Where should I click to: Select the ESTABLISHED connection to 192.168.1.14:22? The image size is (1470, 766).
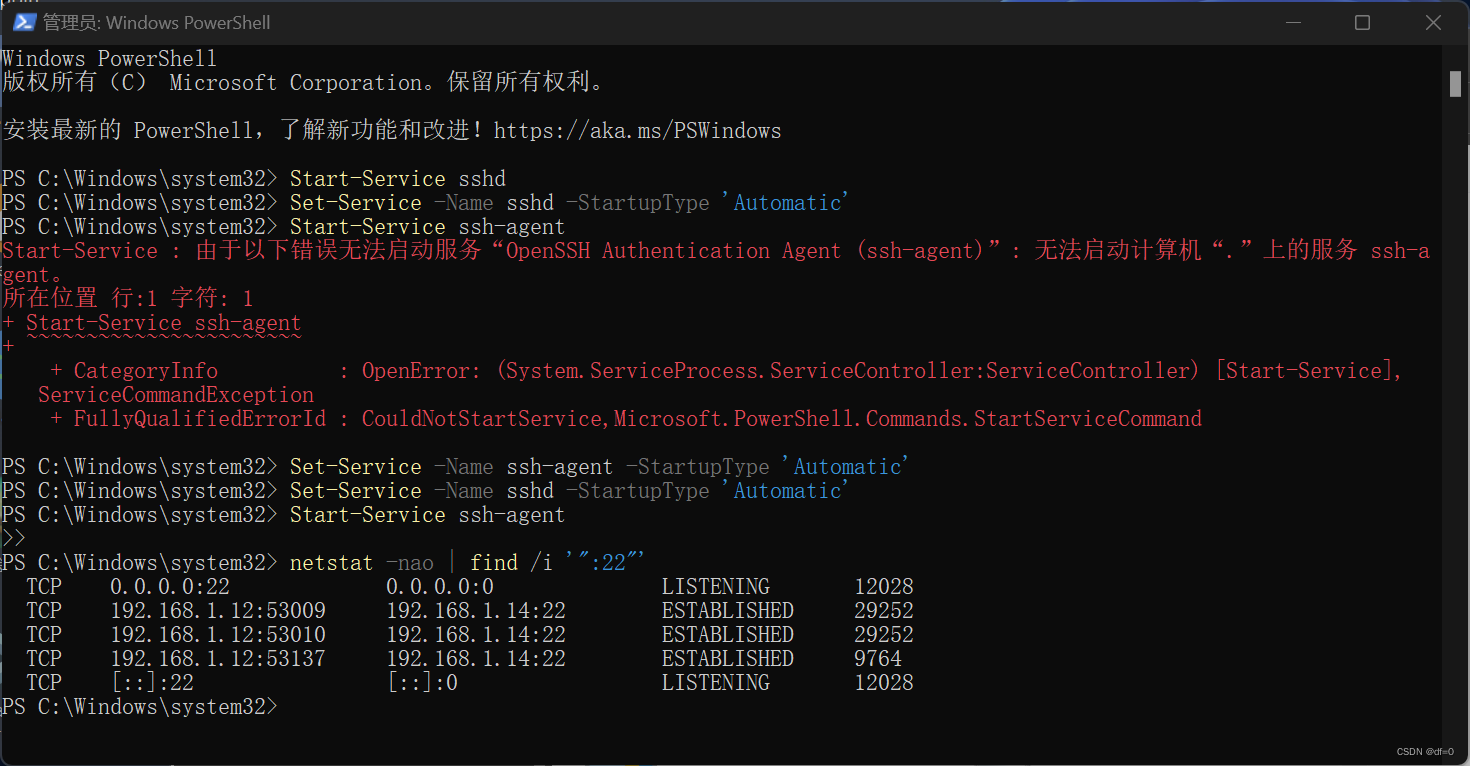coord(475,610)
